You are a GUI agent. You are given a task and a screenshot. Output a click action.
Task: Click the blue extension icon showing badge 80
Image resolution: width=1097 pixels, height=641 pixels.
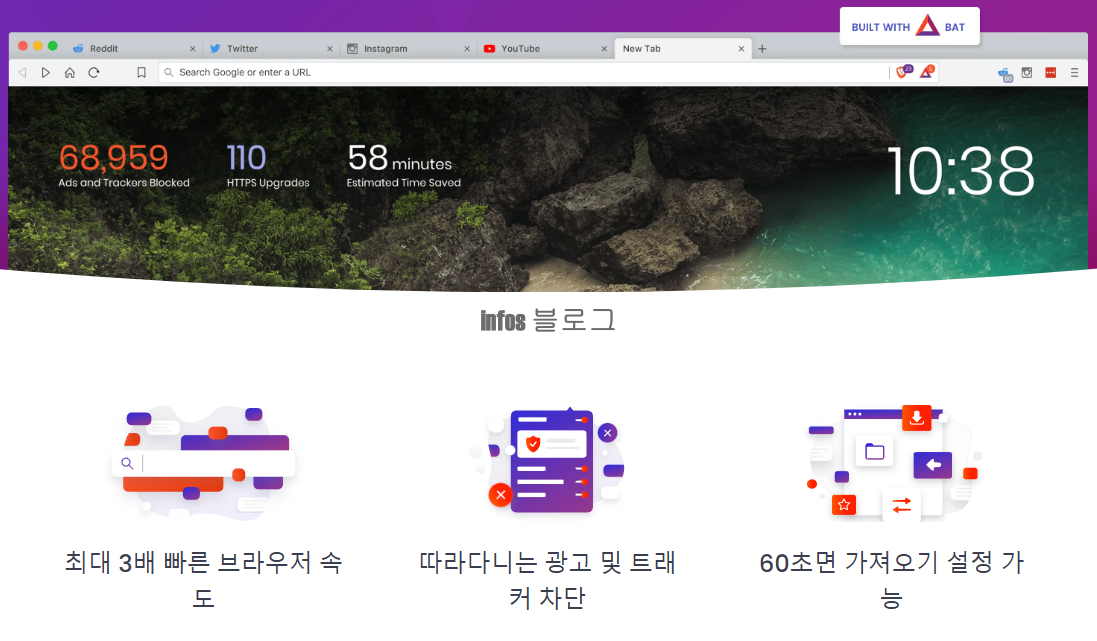point(1003,73)
